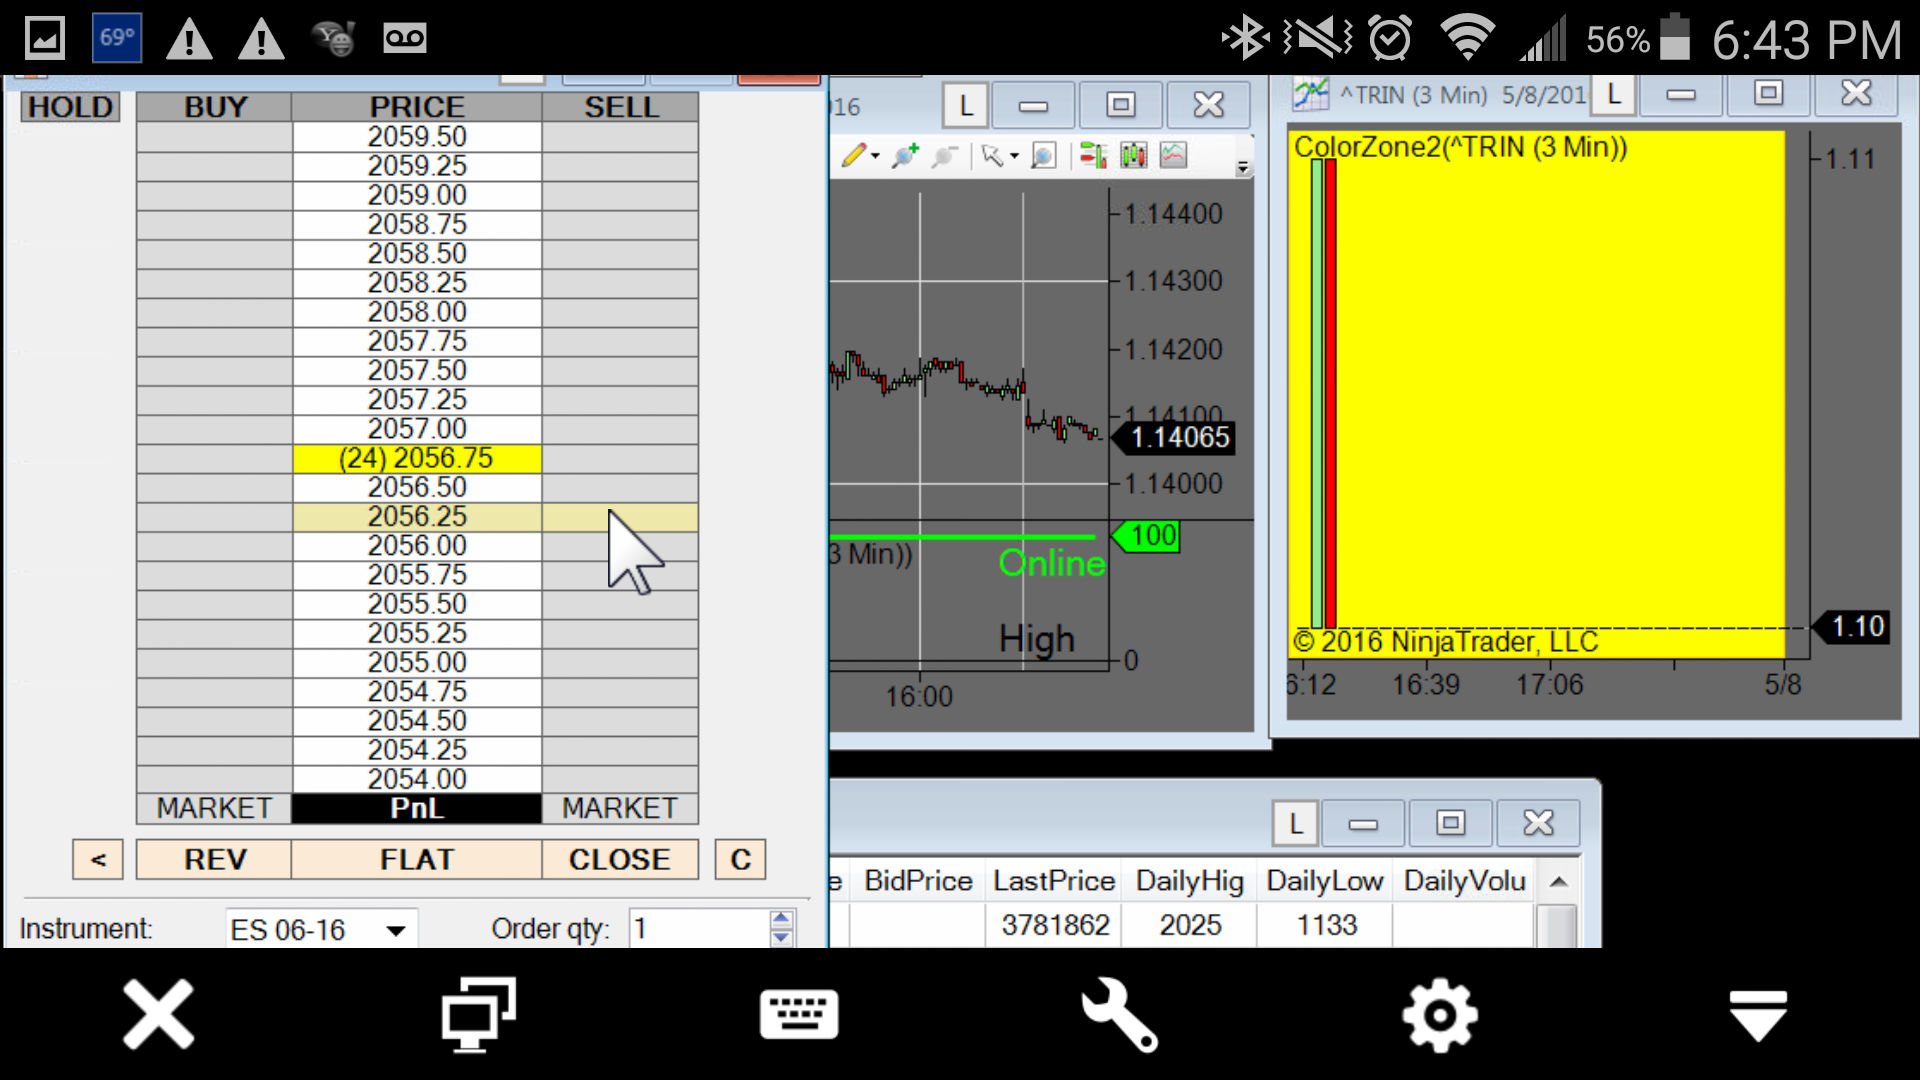Click the LastPrice column header
Screen dimensions: 1920x1080
[1053, 881]
